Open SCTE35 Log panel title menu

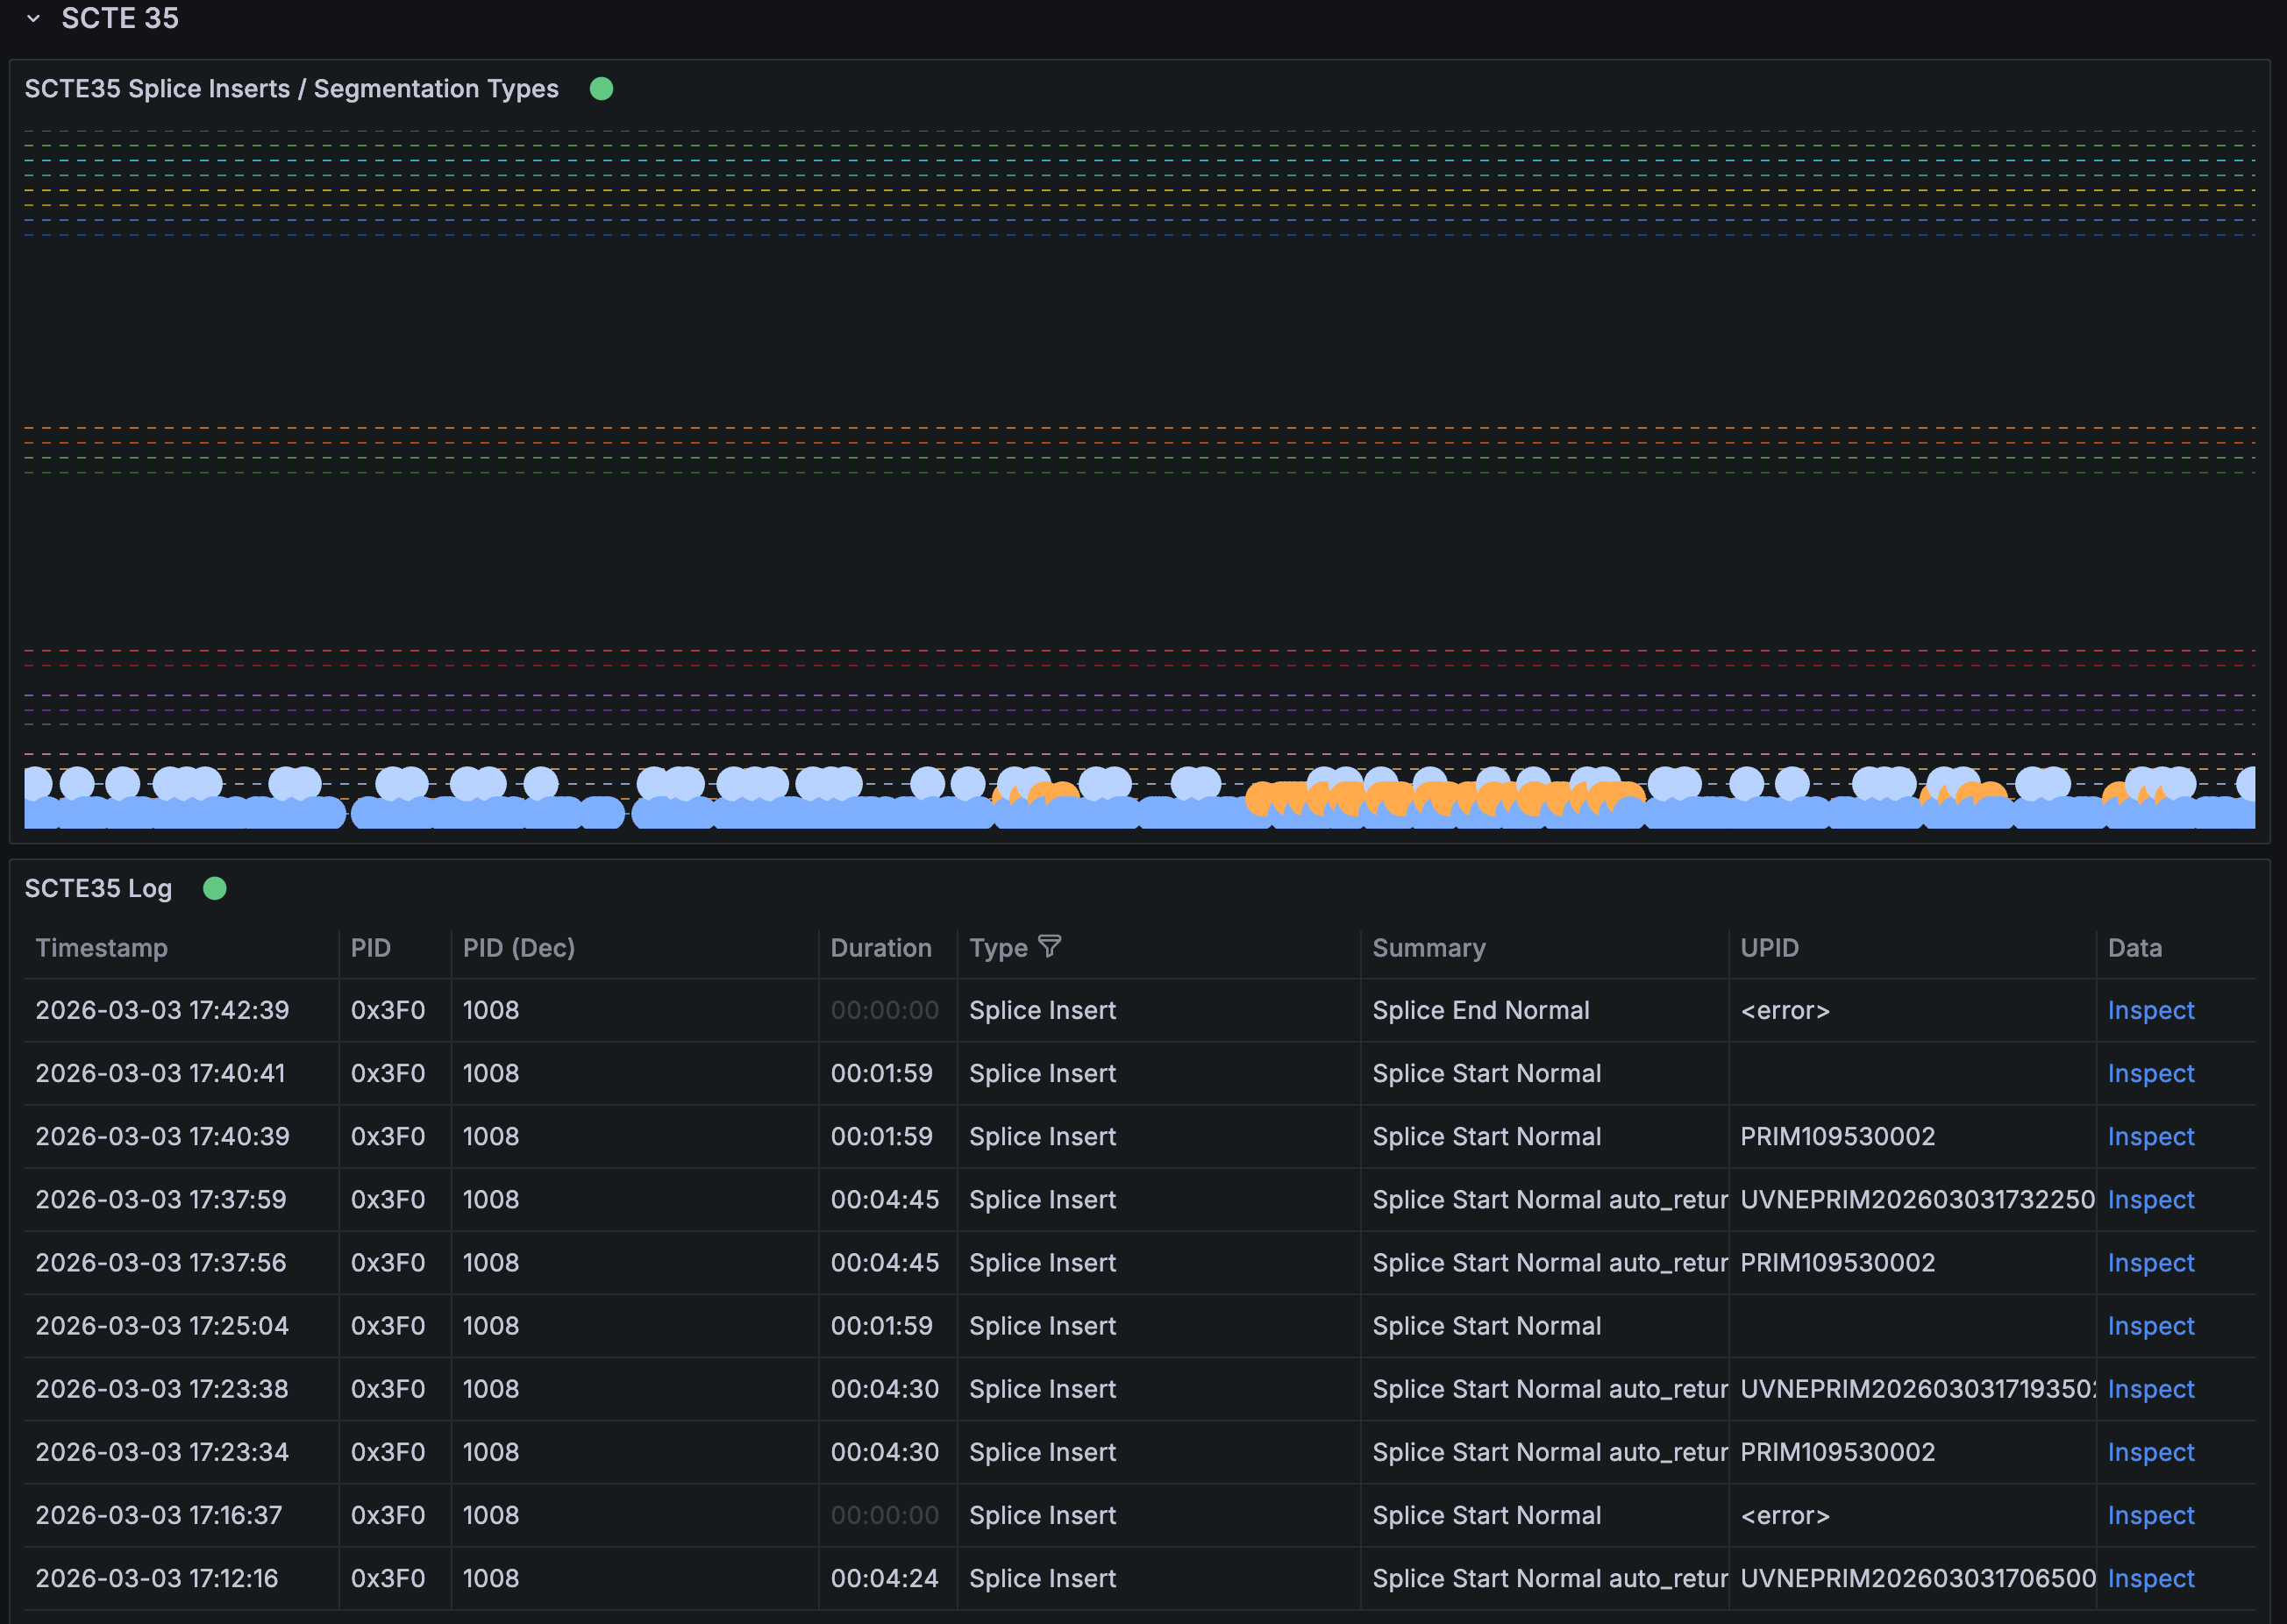click(98, 888)
